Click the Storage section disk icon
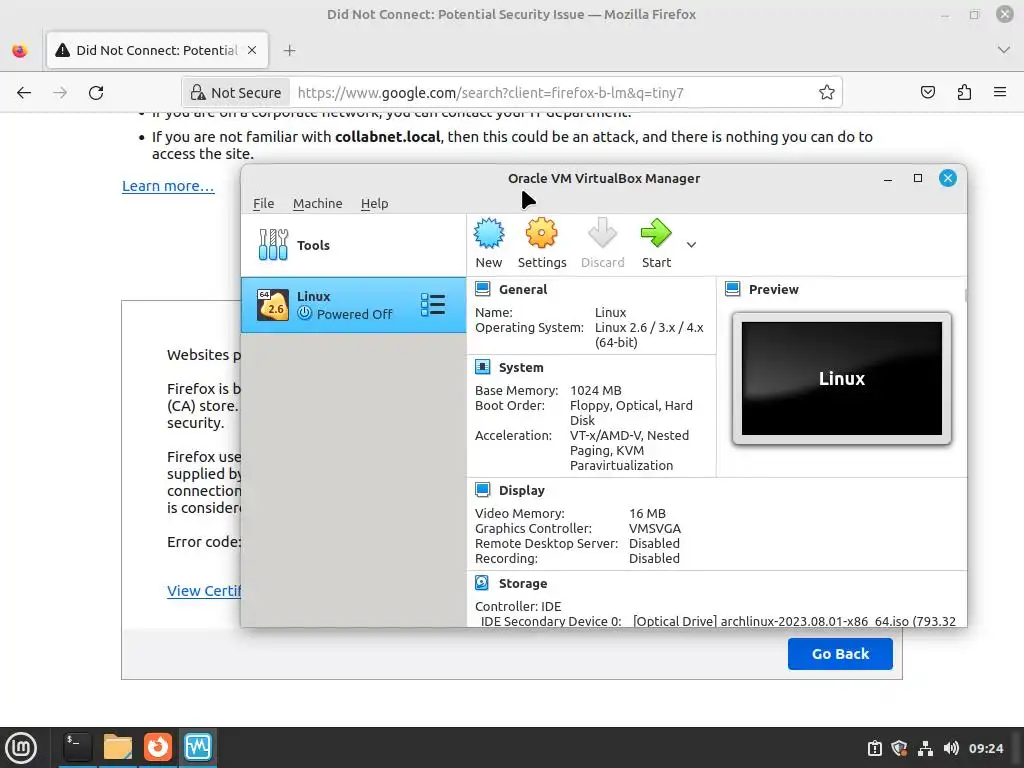The image size is (1024, 768). point(482,583)
